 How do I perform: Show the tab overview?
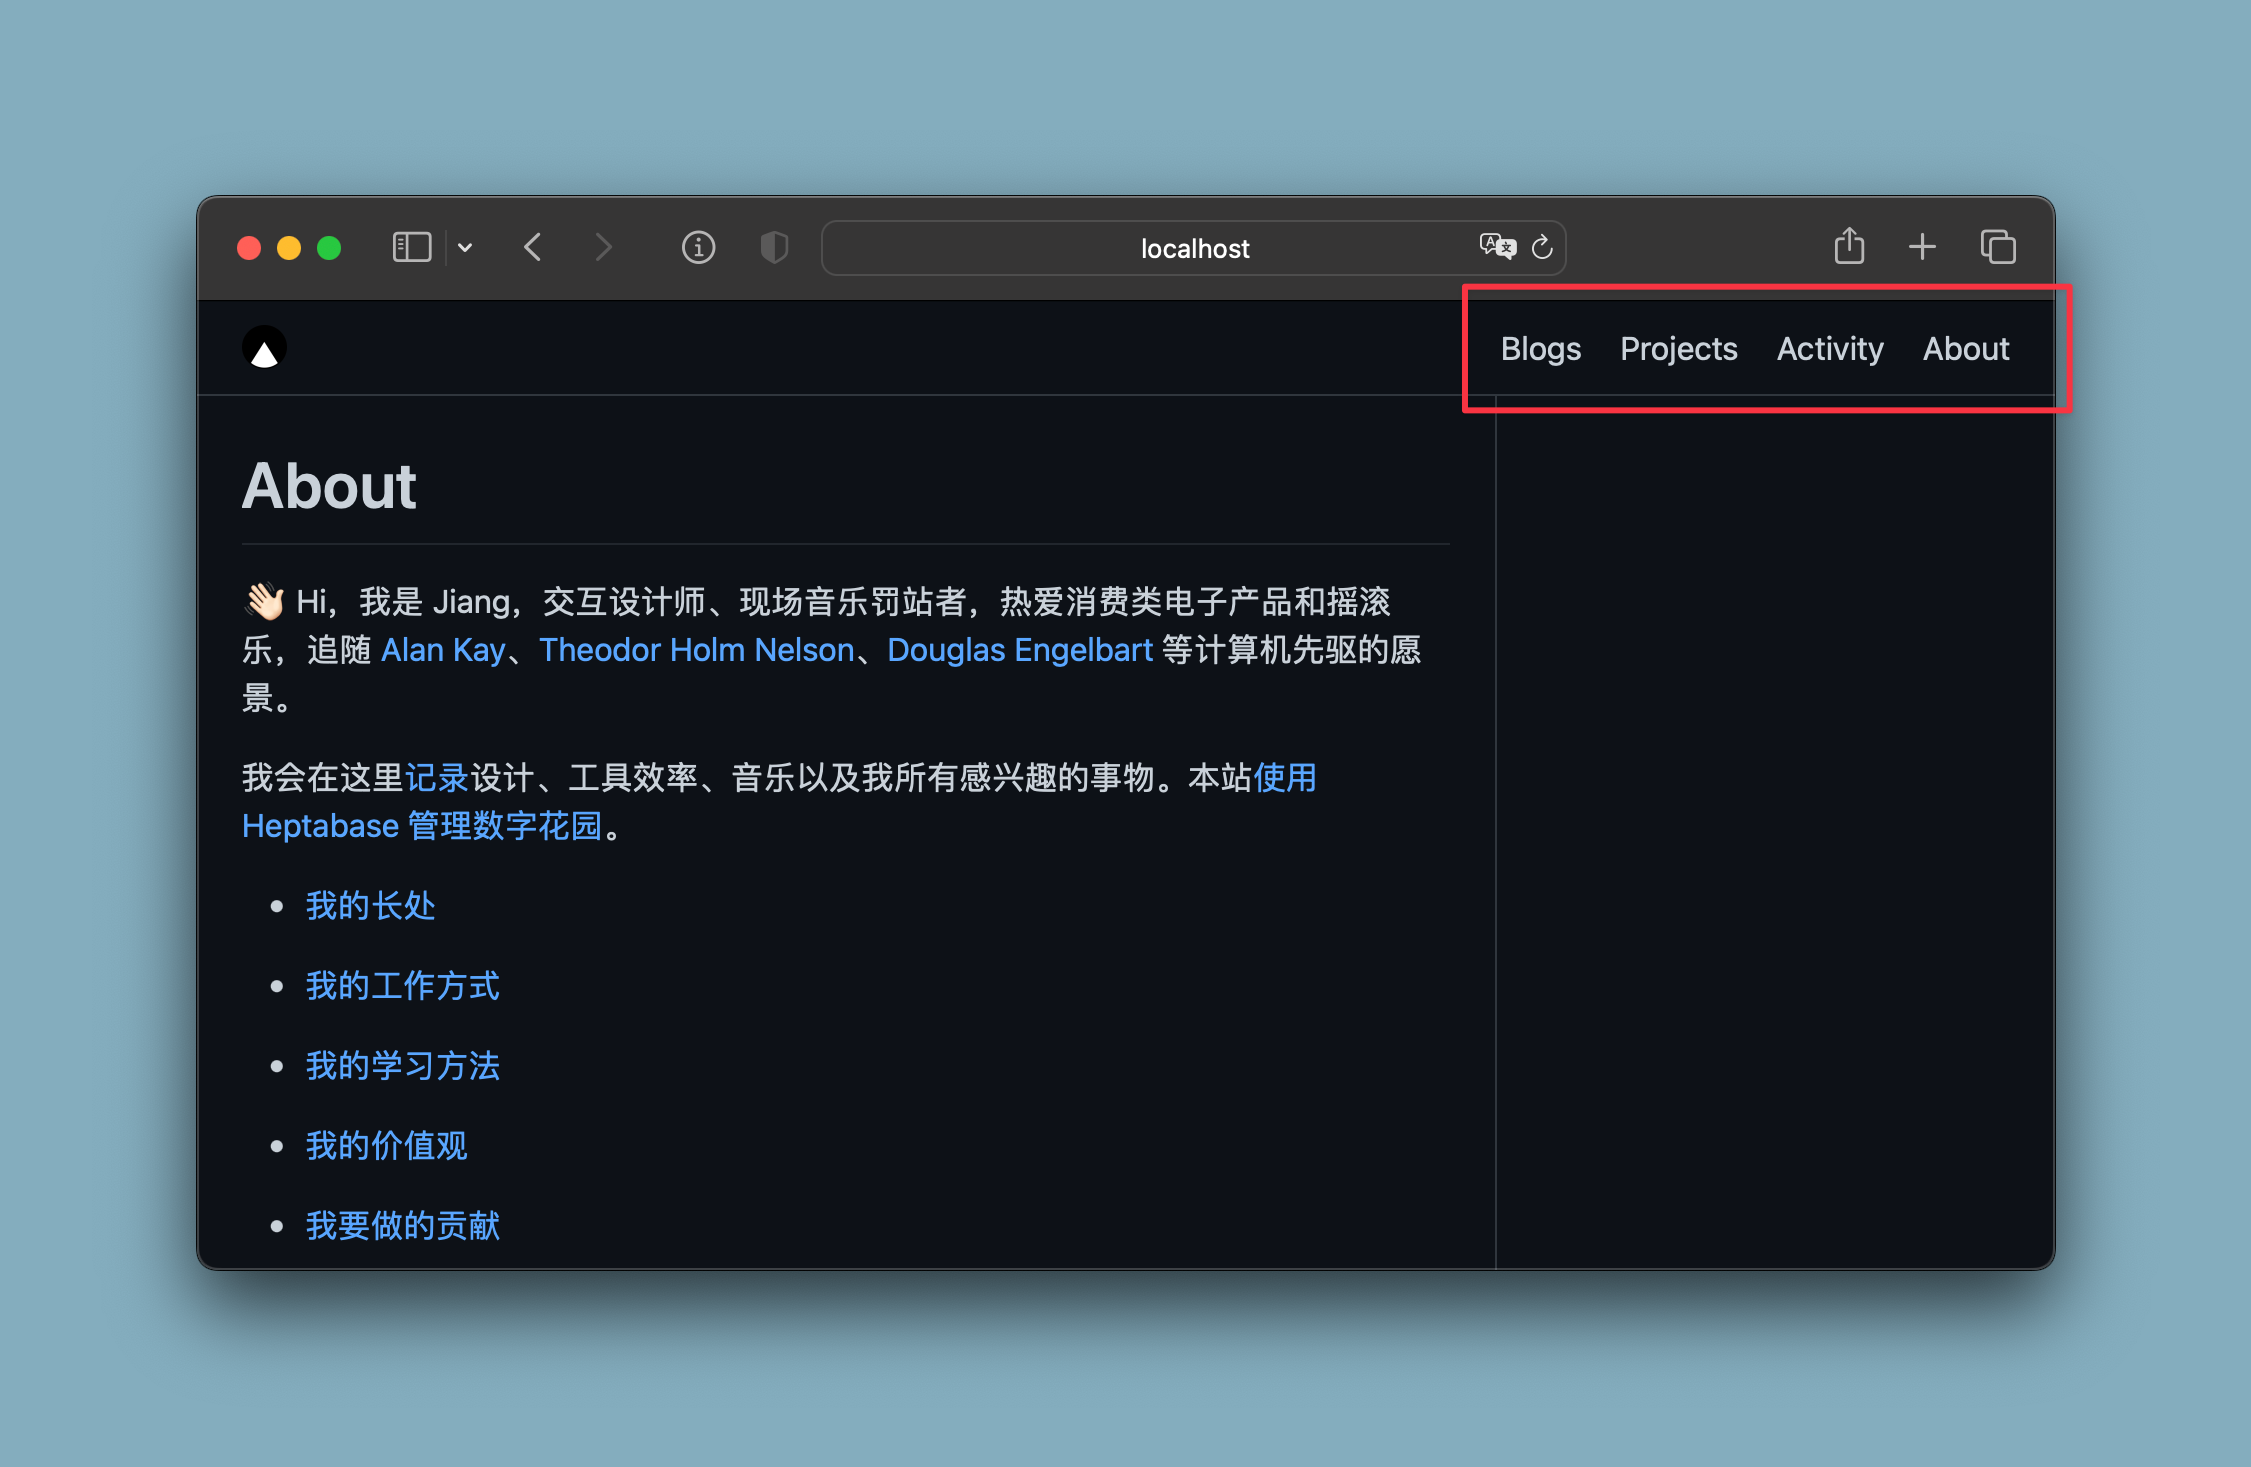[x=1997, y=247]
